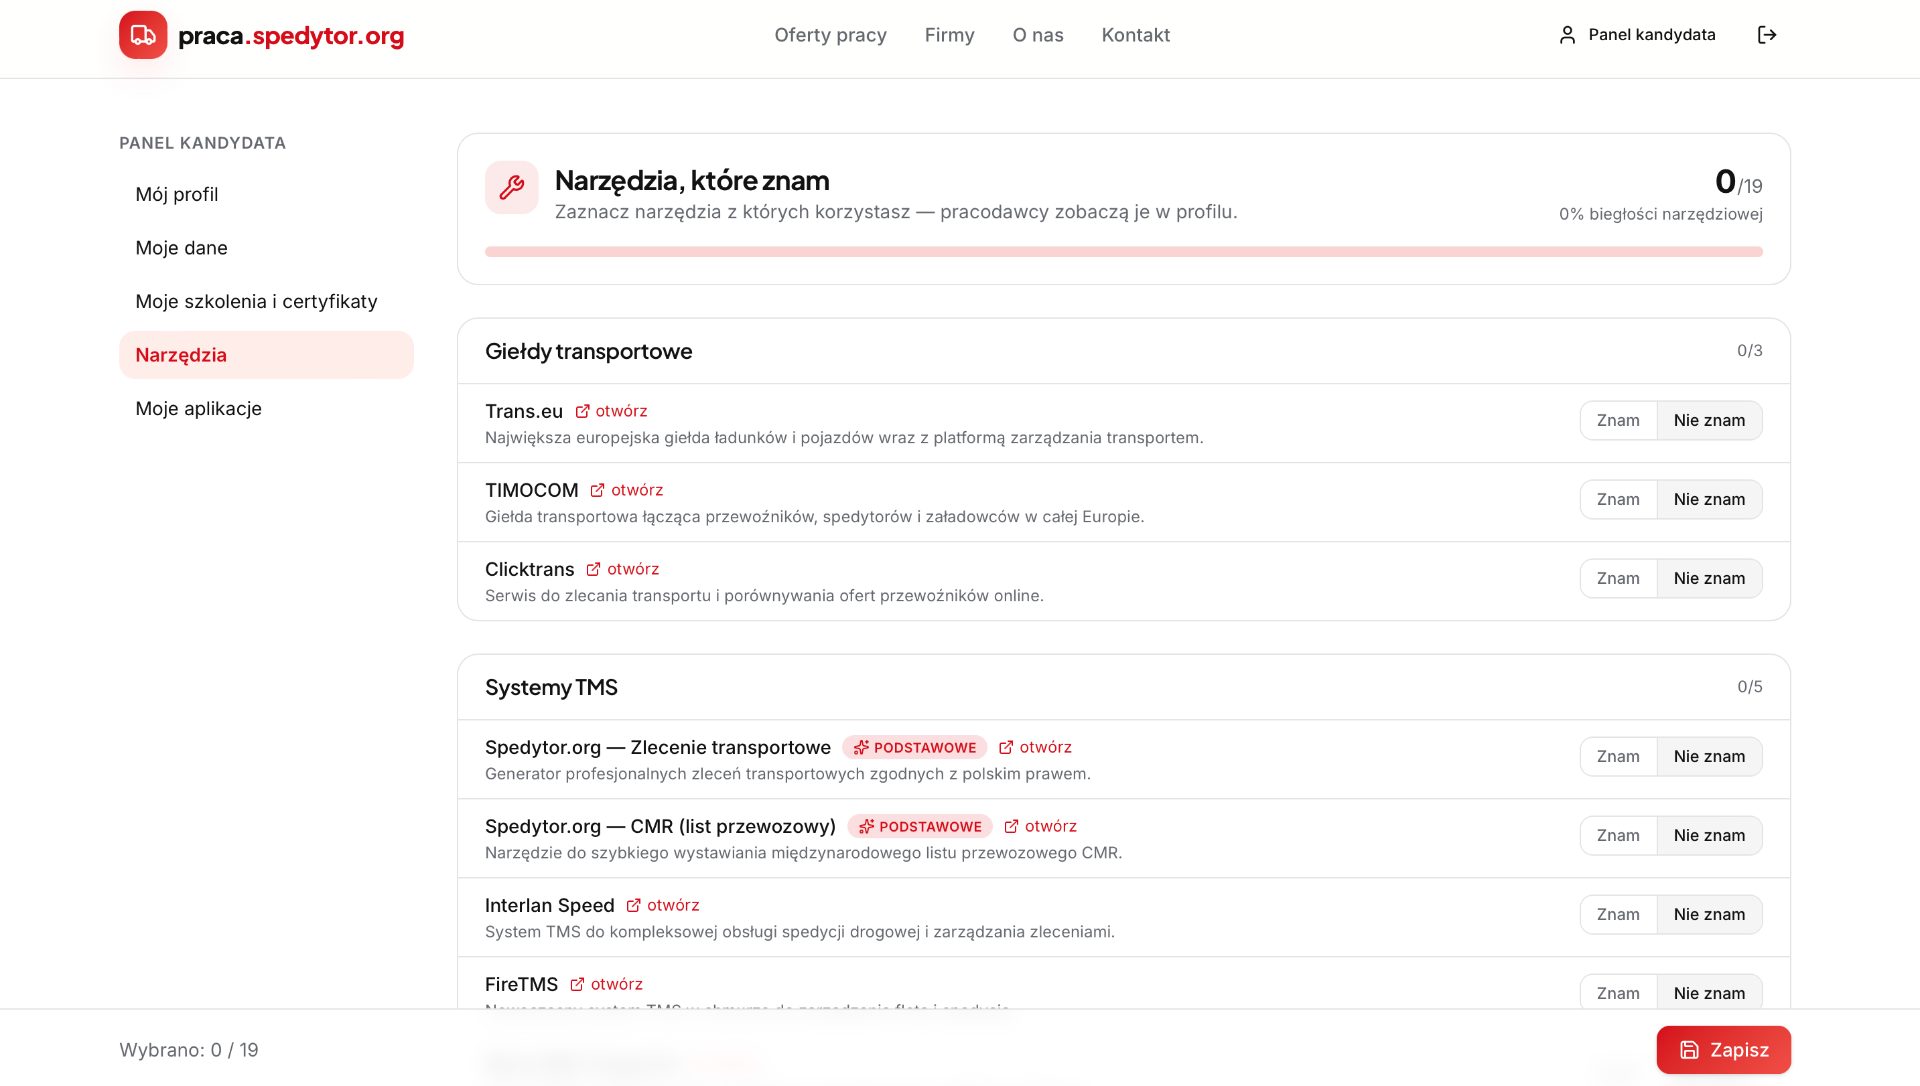This screenshot has width=1920, height=1086.
Task: Click the 0/5 count in Systemy TMS
Action: pyautogui.click(x=1750, y=687)
